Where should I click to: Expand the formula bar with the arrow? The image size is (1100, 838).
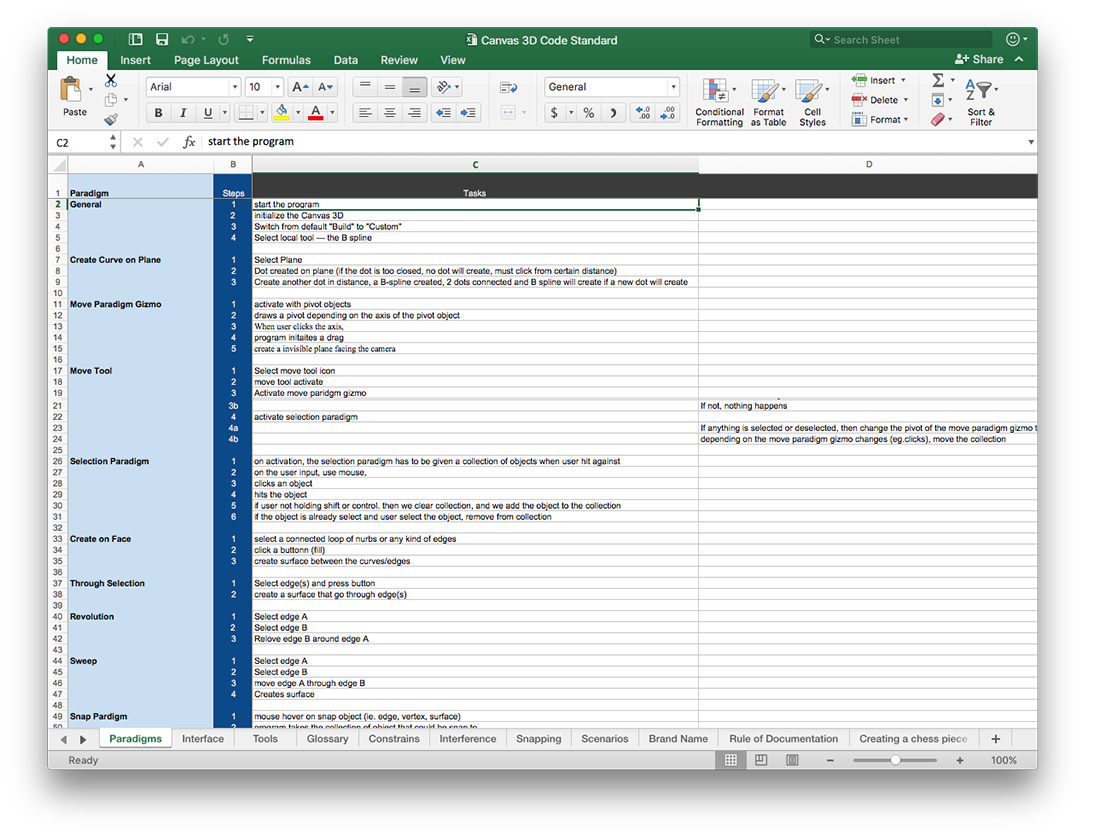tap(1031, 142)
